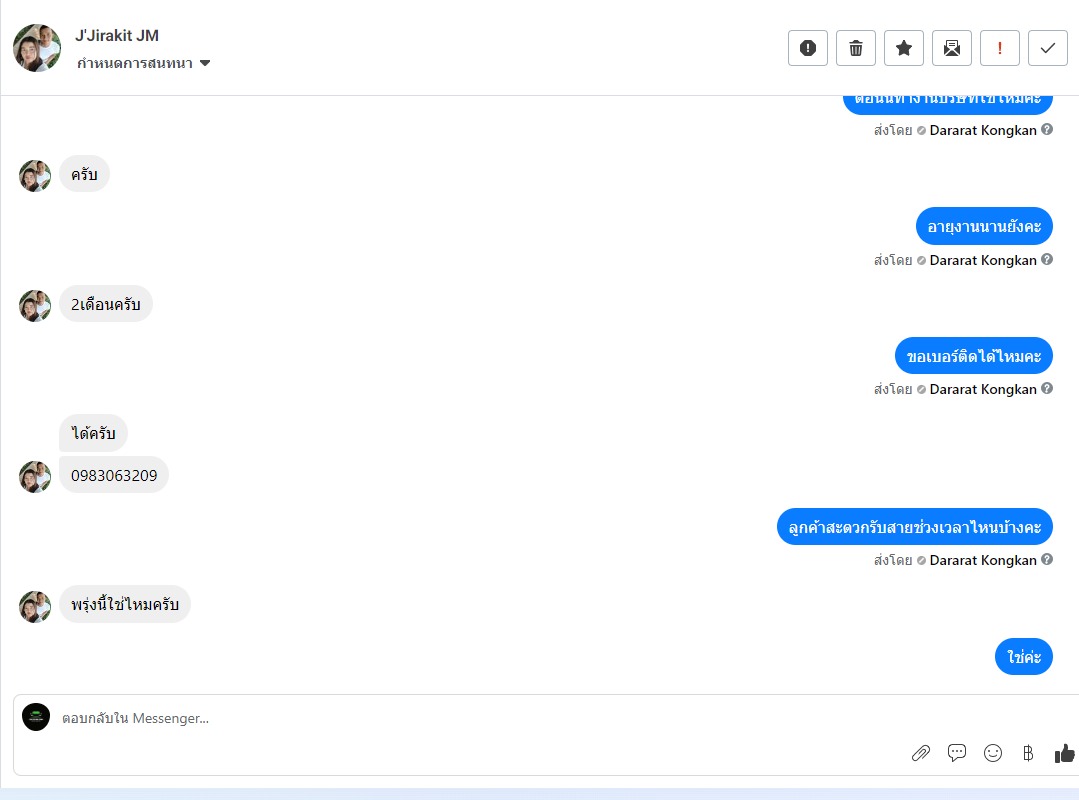1079x800 pixels.
Task: Send a thumbs-up like
Action: click(x=1065, y=753)
